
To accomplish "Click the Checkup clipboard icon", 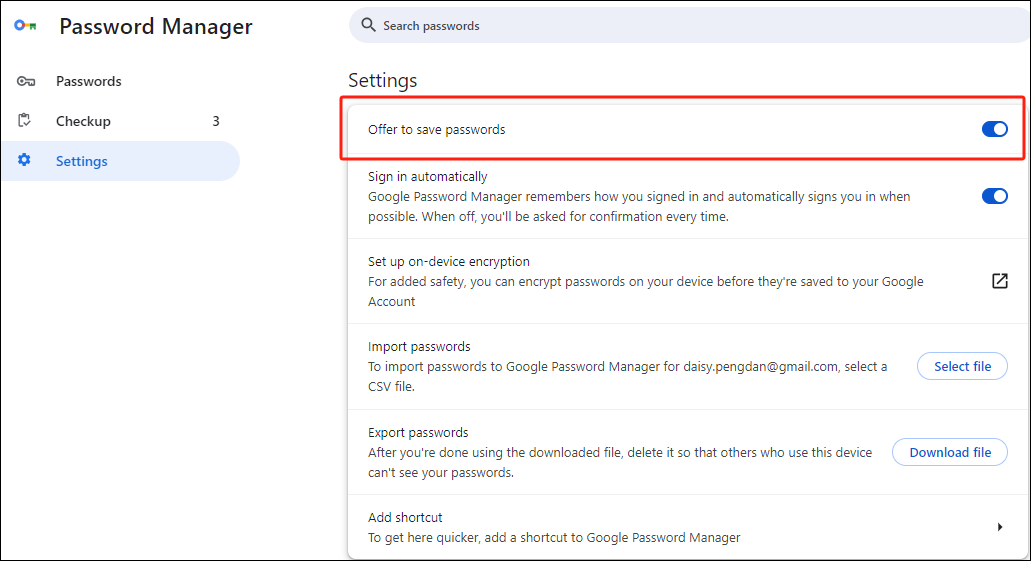I will pyautogui.click(x=25, y=121).
